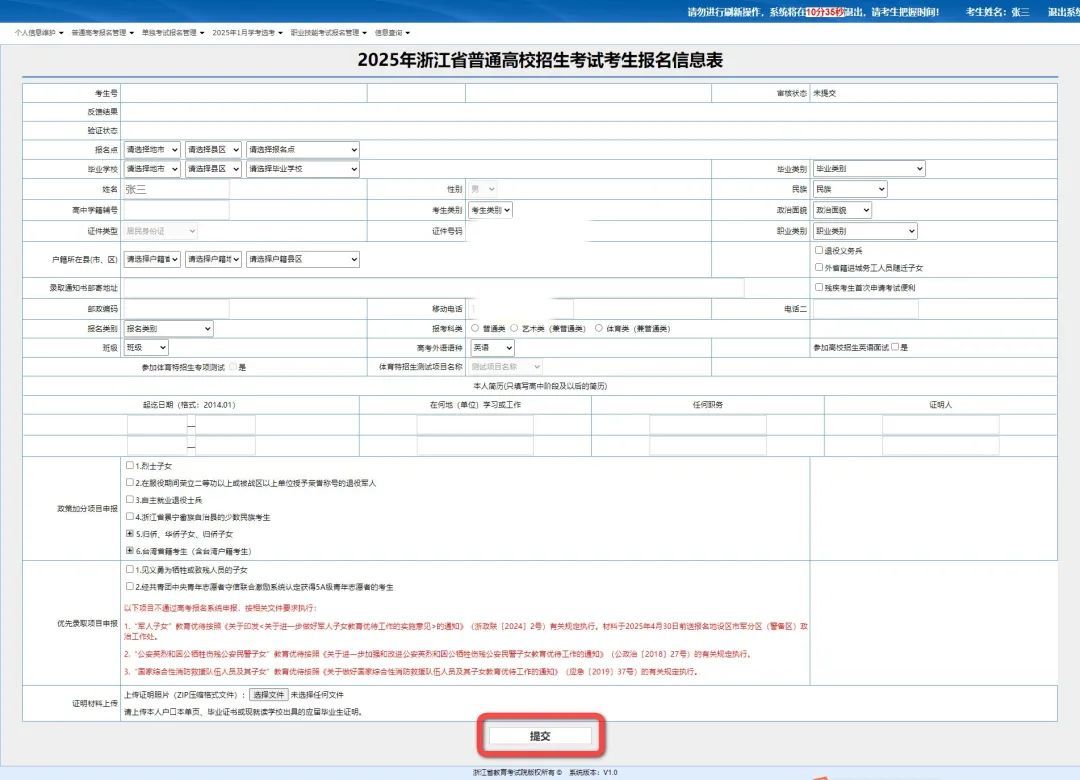The width and height of the screenshot is (1080, 780).
Task: Click the 电话二 input field
Action: coord(866,309)
